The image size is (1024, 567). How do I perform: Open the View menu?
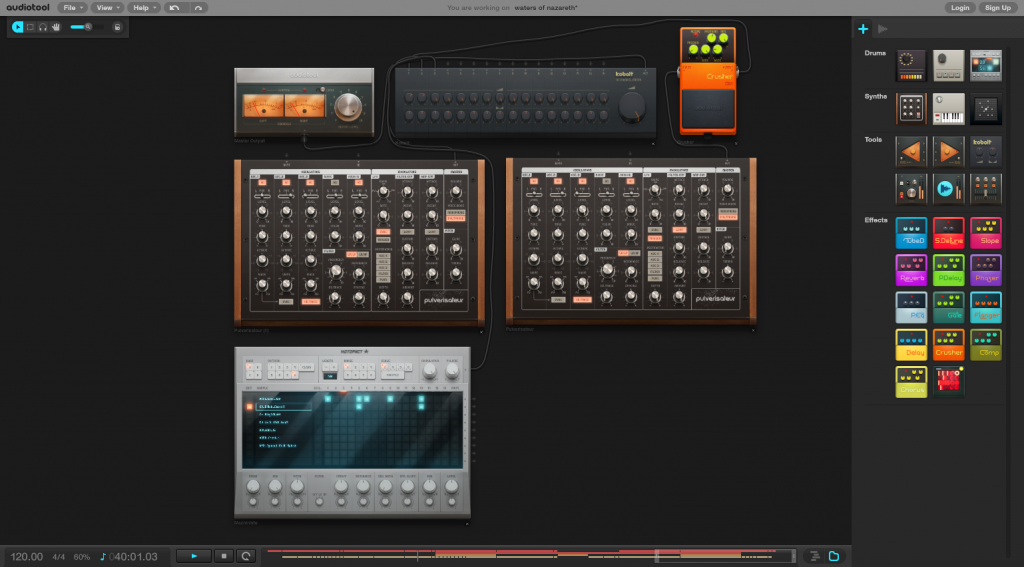[x=108, y=8]
